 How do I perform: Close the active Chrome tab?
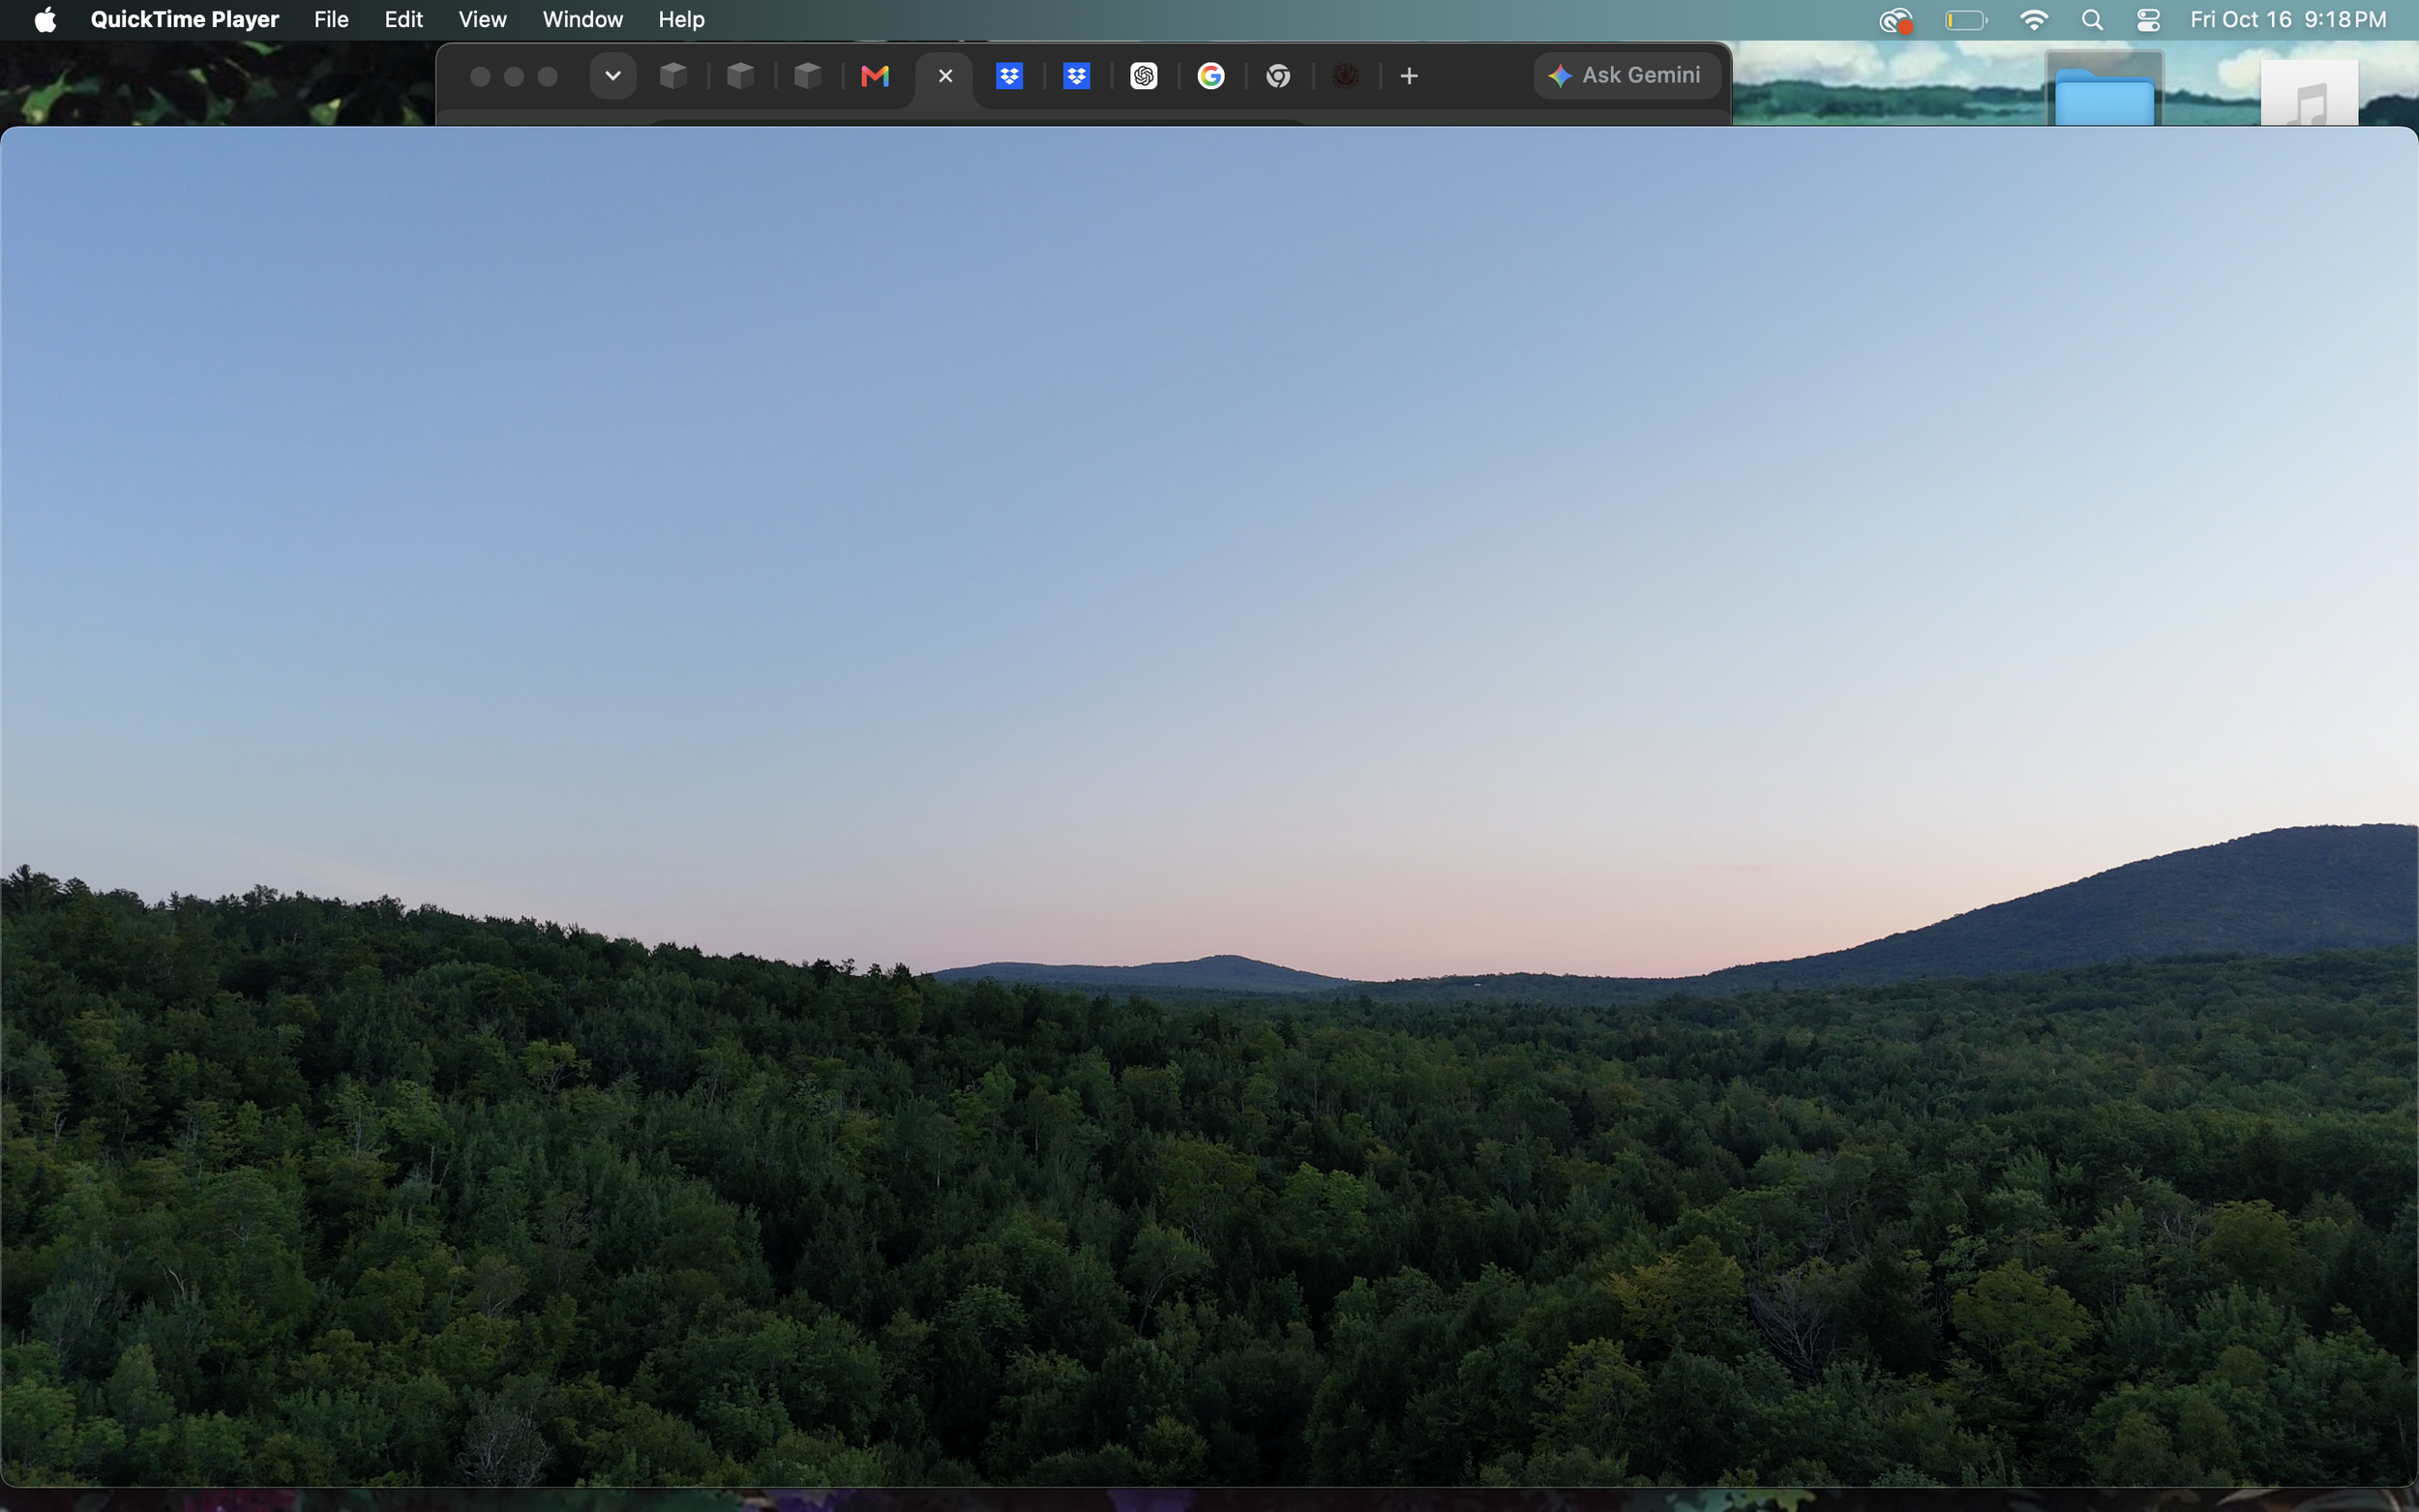946,76
